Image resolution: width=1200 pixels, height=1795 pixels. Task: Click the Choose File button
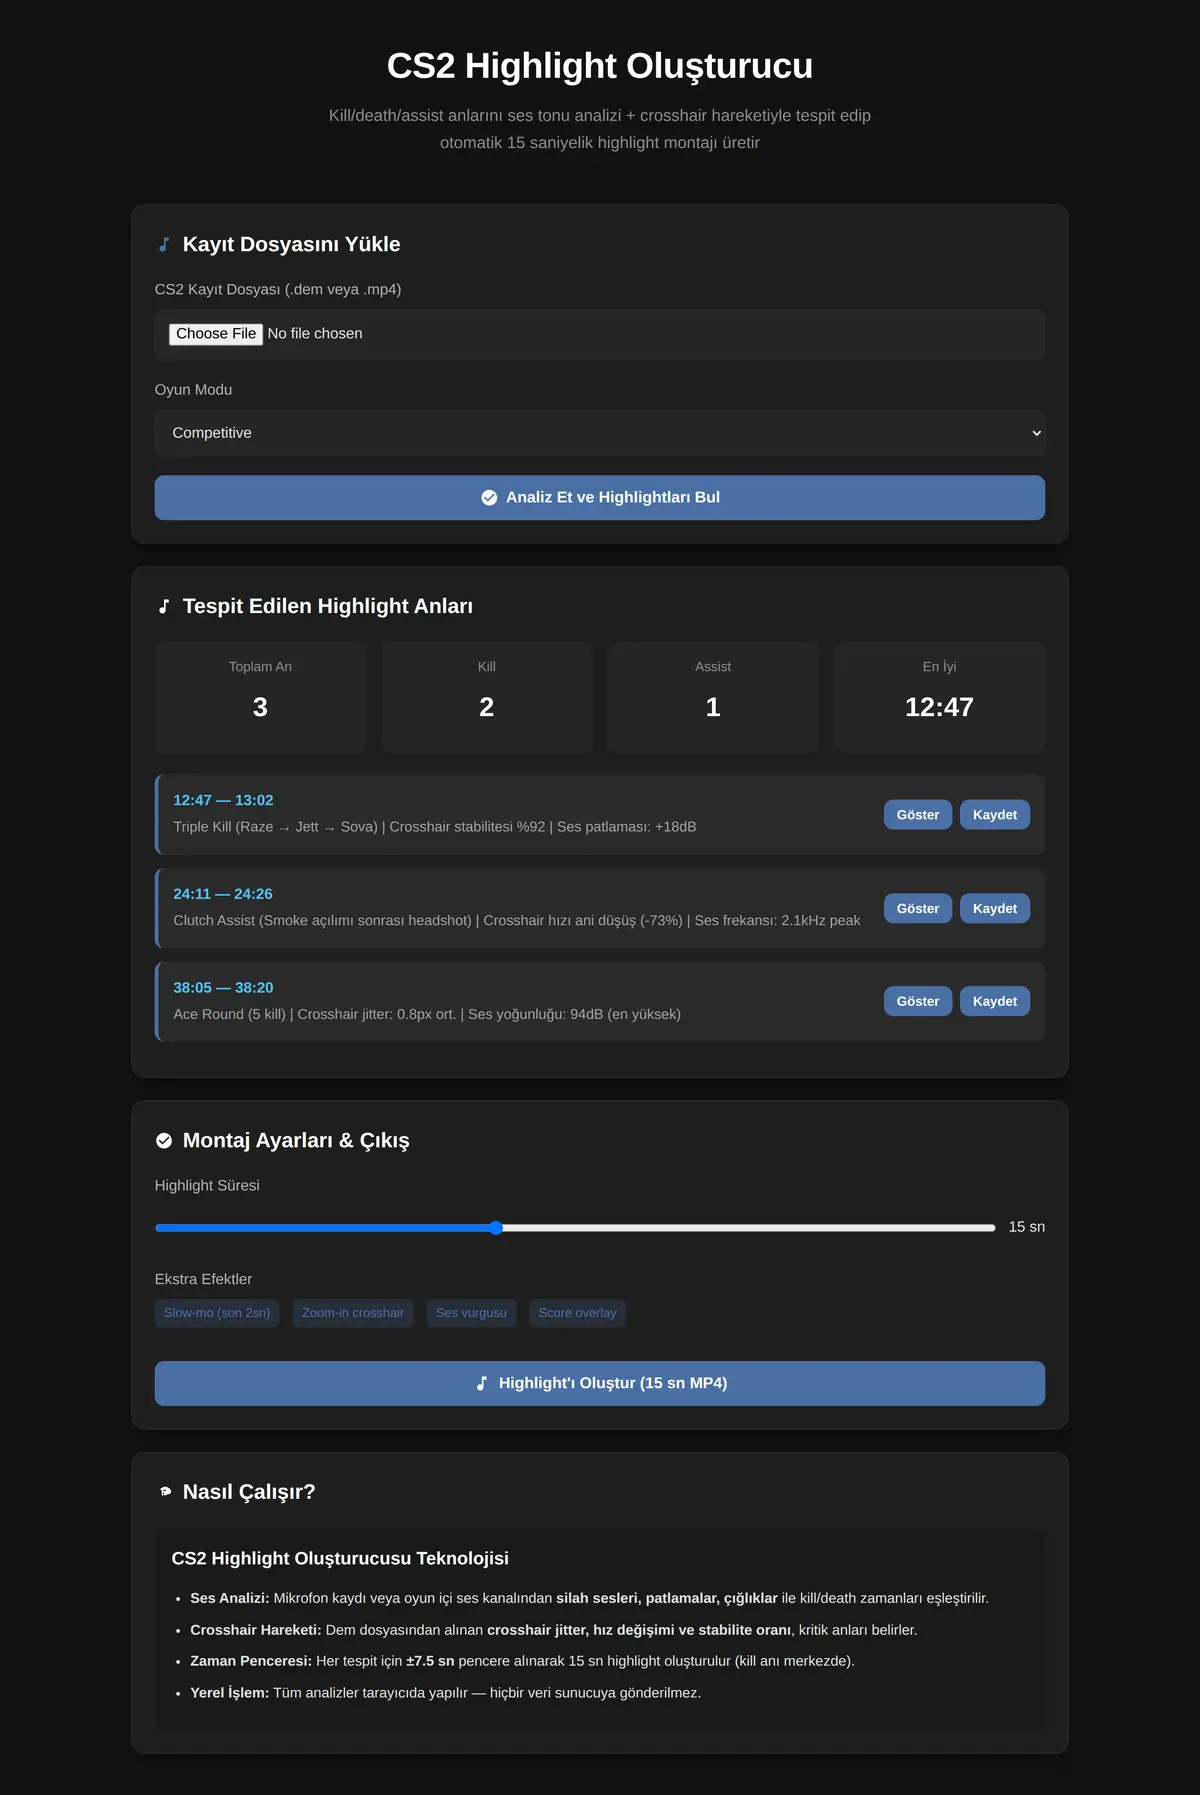216,334
